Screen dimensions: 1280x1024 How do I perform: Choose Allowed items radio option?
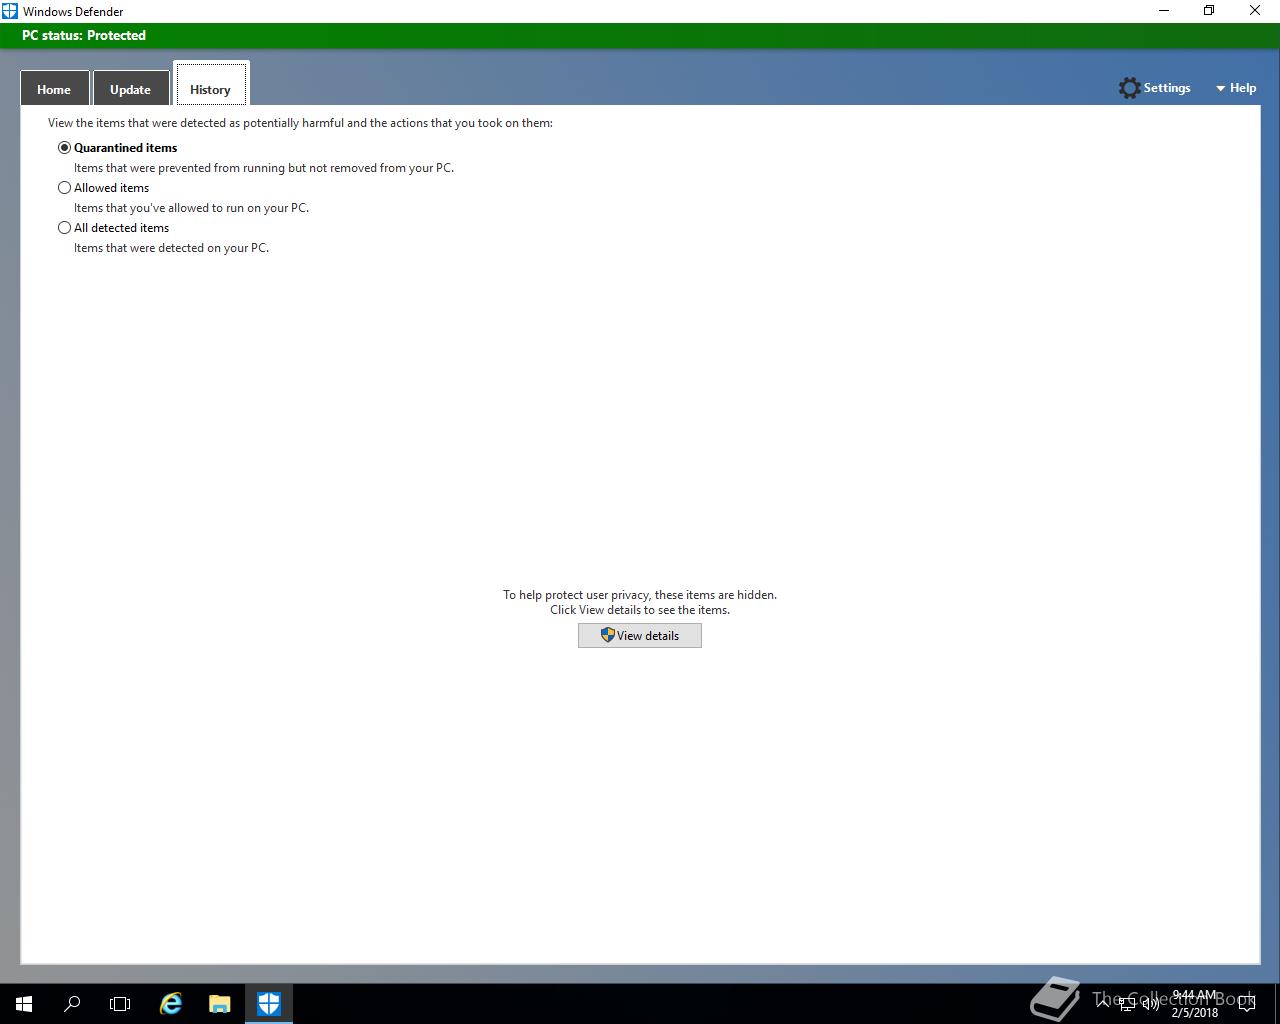click(x=64, y=188)
